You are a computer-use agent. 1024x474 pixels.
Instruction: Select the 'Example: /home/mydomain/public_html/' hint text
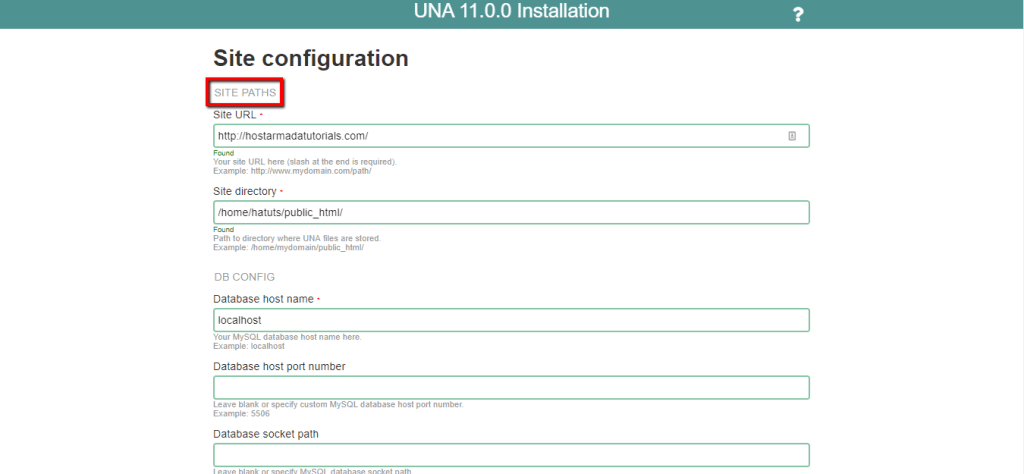289,247
